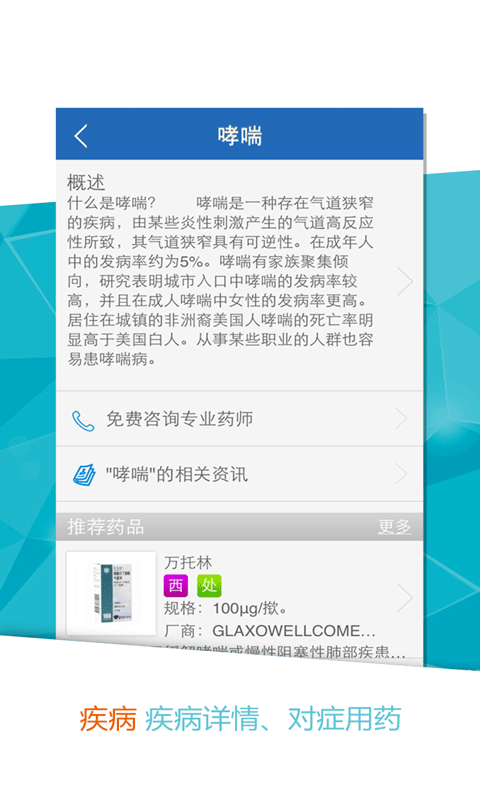
Task: Open the asthma overview paragraph text
Action: [221, 281]
